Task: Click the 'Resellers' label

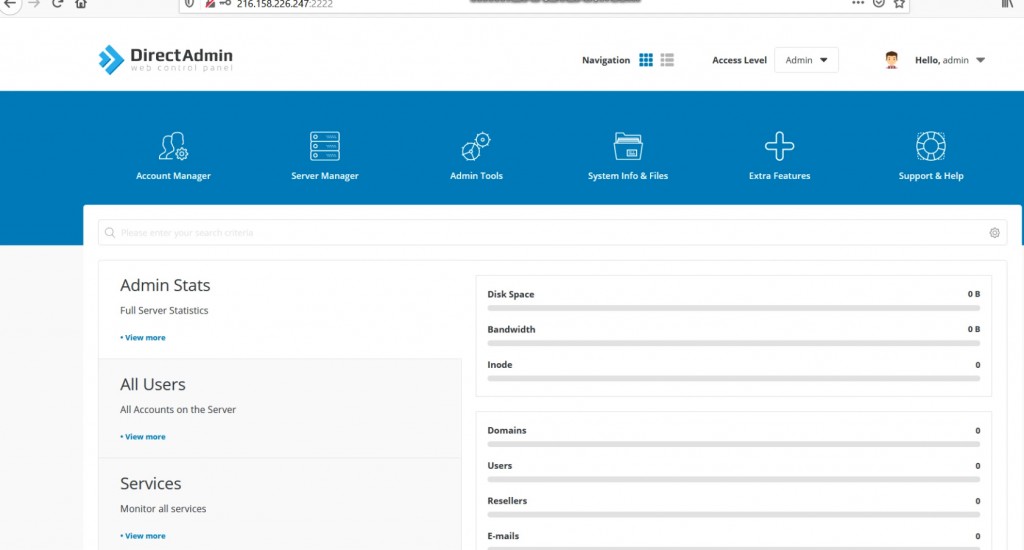Action: (507, 502)
